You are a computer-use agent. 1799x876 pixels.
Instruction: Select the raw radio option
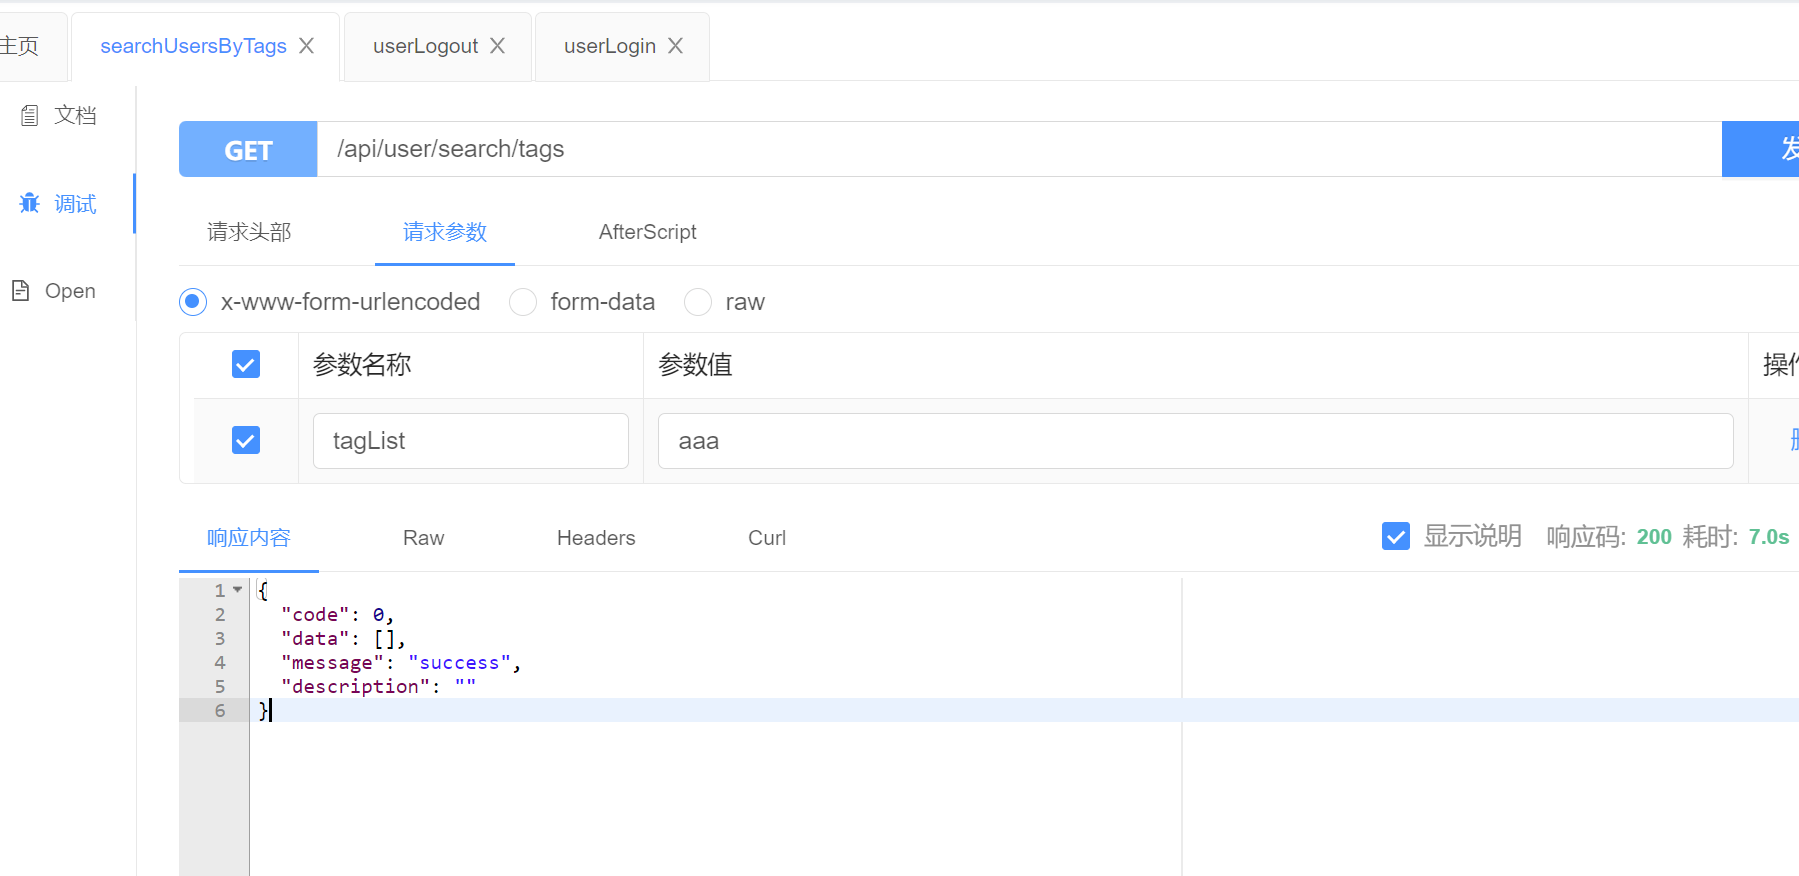pyautogui.click(x=698, y=302)
